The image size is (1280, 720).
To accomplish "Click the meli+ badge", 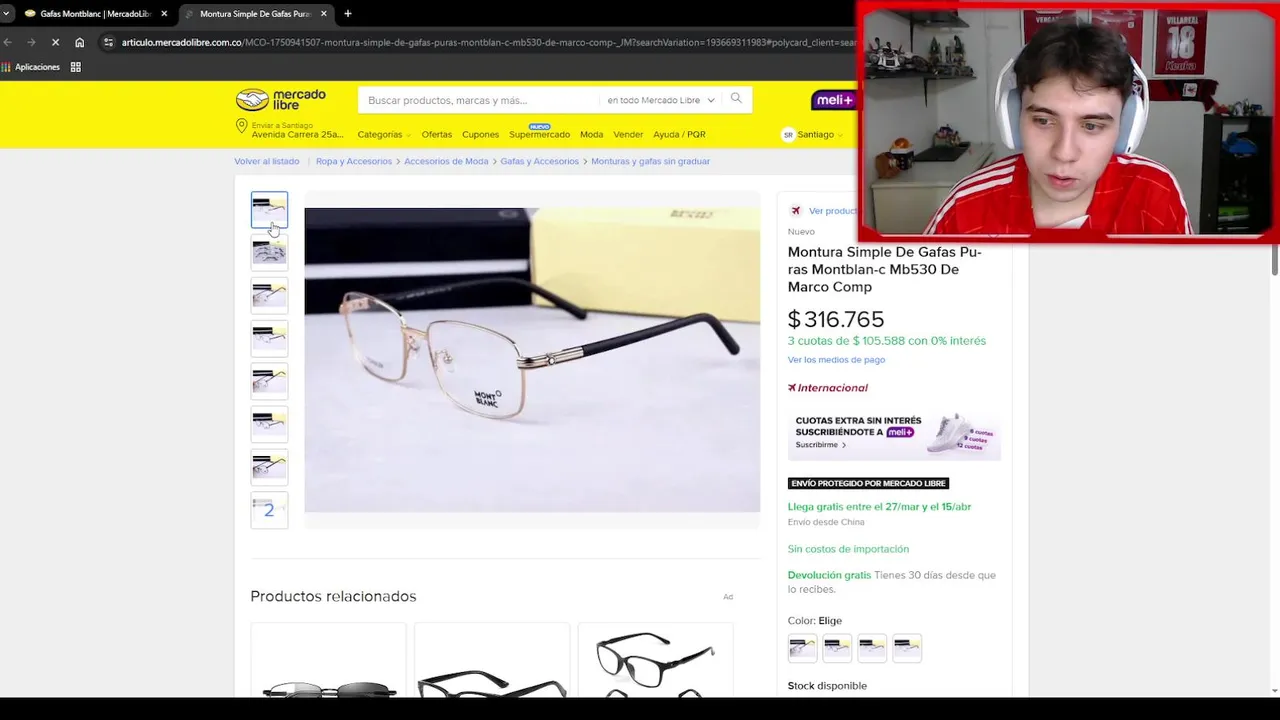I will 834,99.
